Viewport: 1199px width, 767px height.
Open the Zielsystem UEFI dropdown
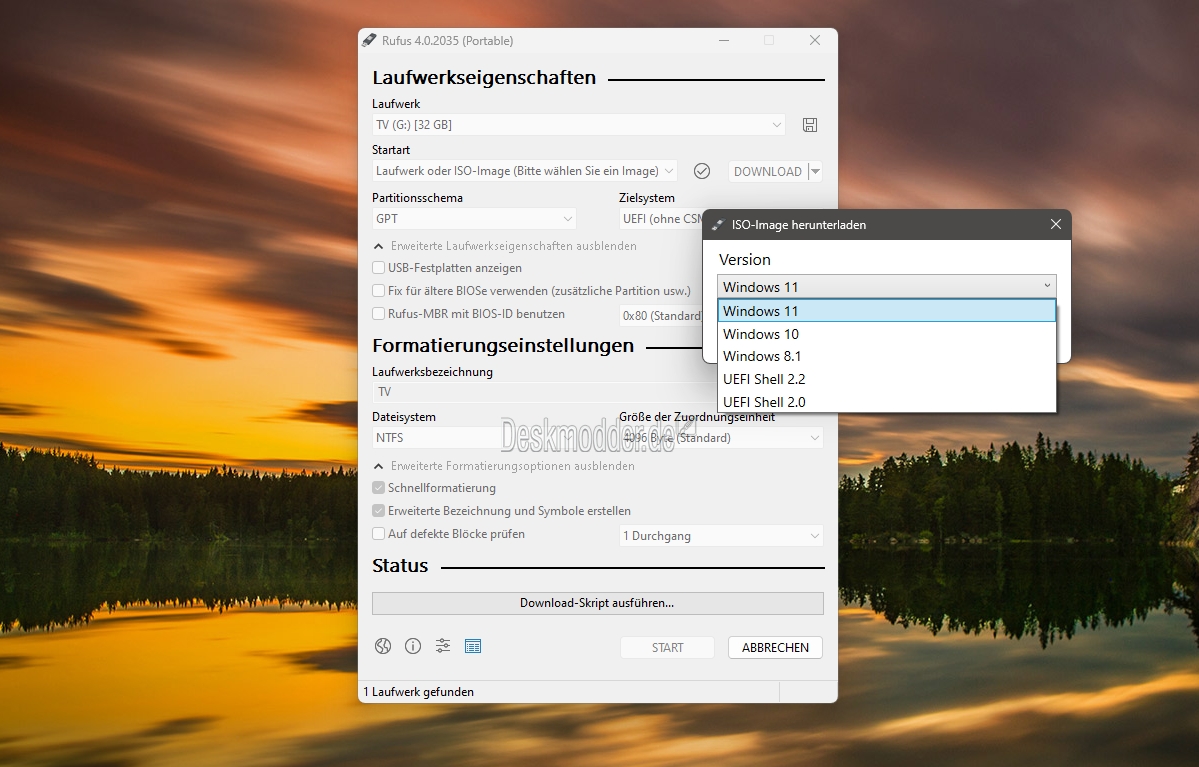(662, 219)
